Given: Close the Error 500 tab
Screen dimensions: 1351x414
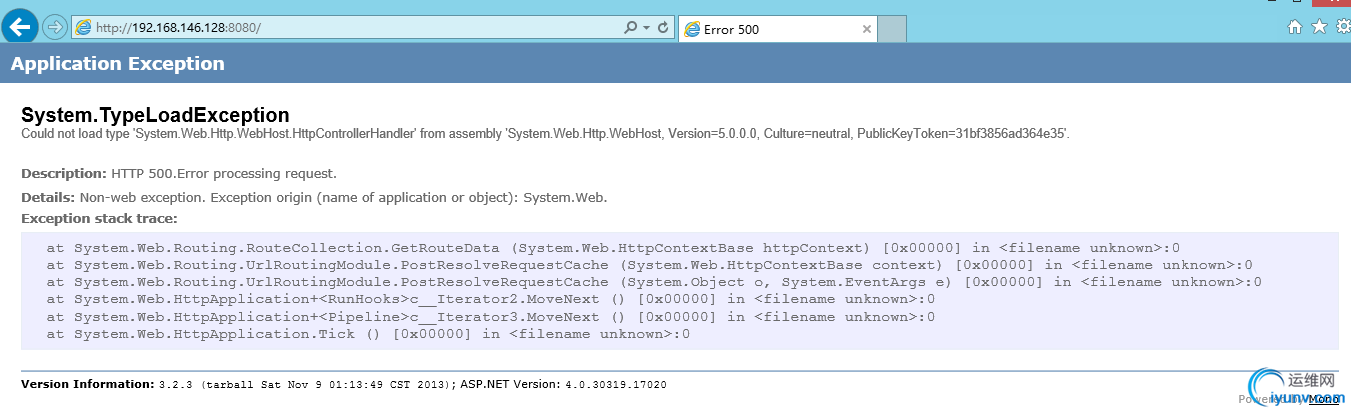Looking at the screenshot, I should [867, 29].
